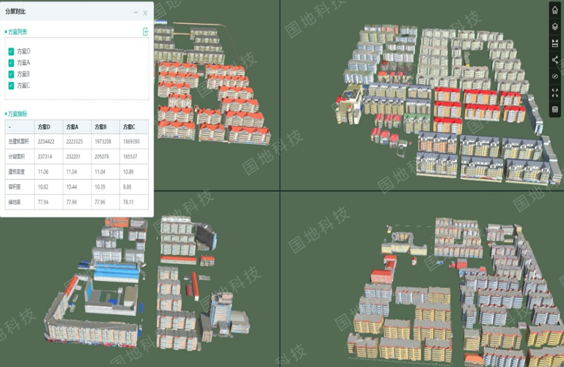Uncheck the 方案D checkbox
Screen dimensions: 564x367
pyautogui.click(x=11, y=51)
